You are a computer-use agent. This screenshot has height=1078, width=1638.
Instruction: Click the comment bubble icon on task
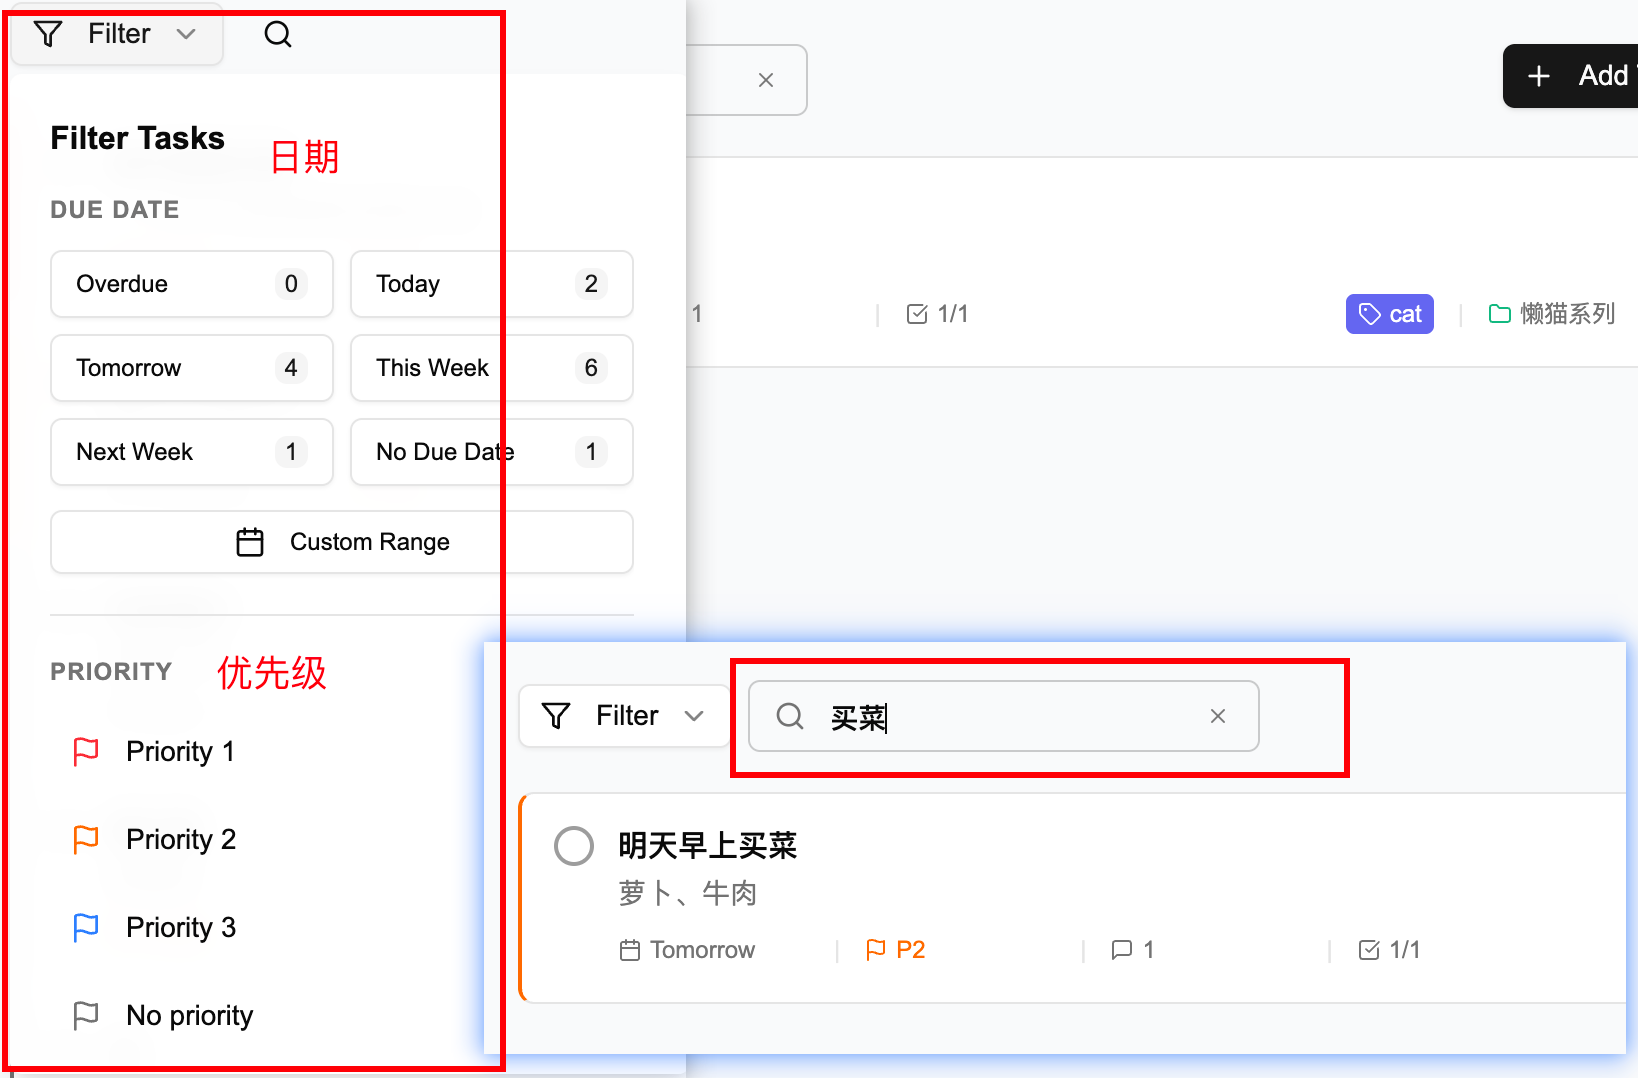(1122, 950)
